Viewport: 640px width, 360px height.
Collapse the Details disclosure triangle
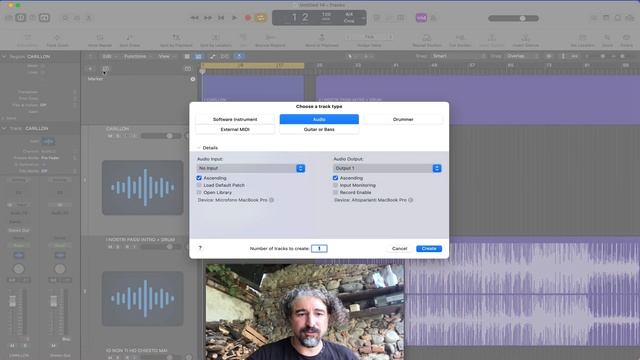point(199,148)
